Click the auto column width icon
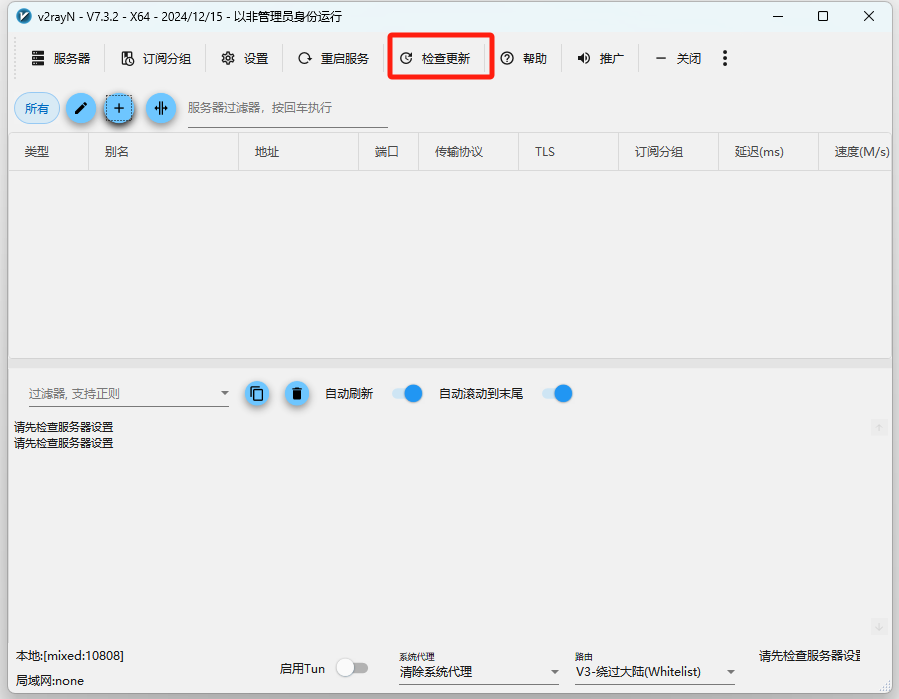This screenshot has height=699, width=899. (160, 108)
